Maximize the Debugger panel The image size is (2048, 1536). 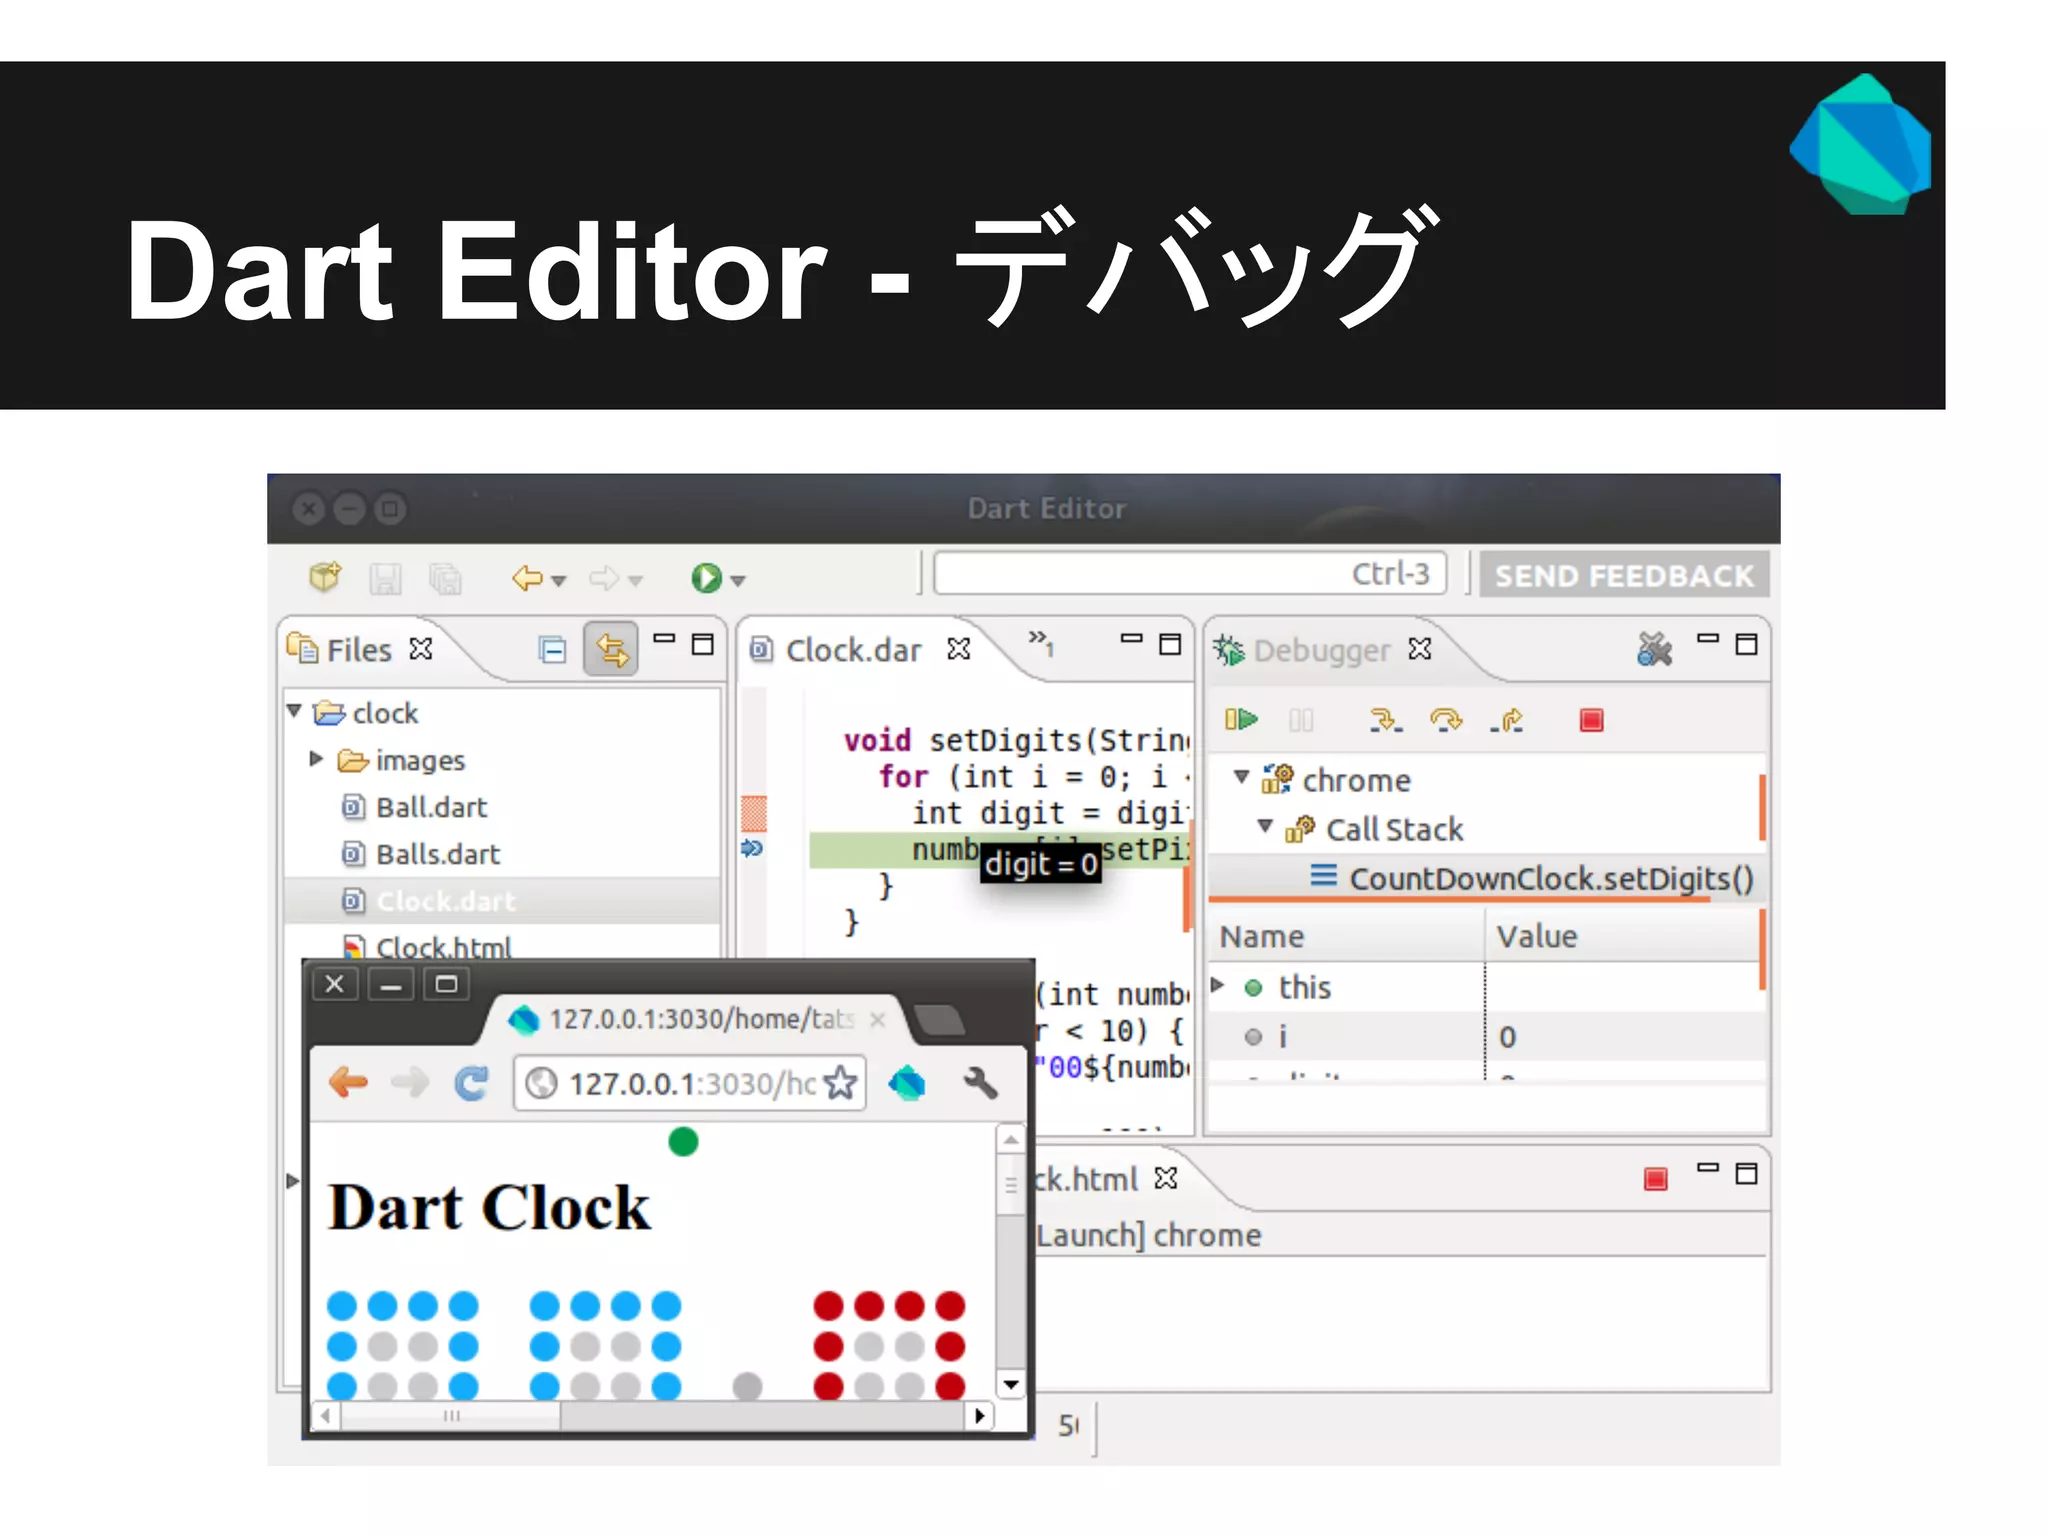coord(1747,644)
